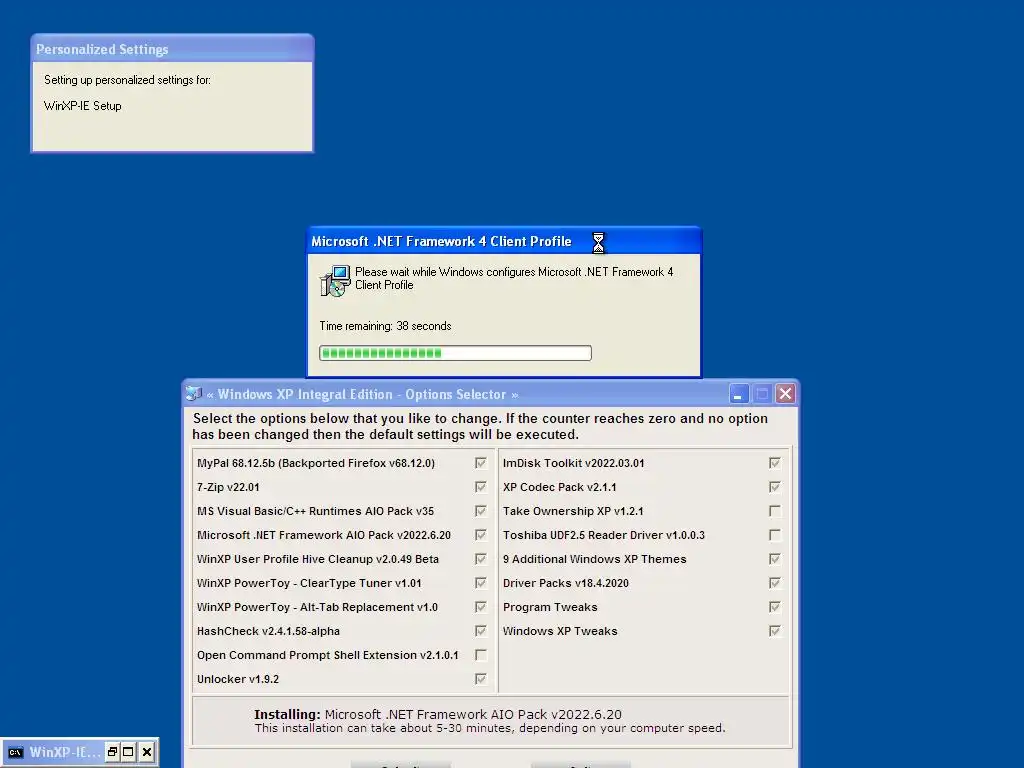The width and height of the screenshot is (1024, 768).
Task: Click the .NET Framework installer package icon
Action: (335, 281)
